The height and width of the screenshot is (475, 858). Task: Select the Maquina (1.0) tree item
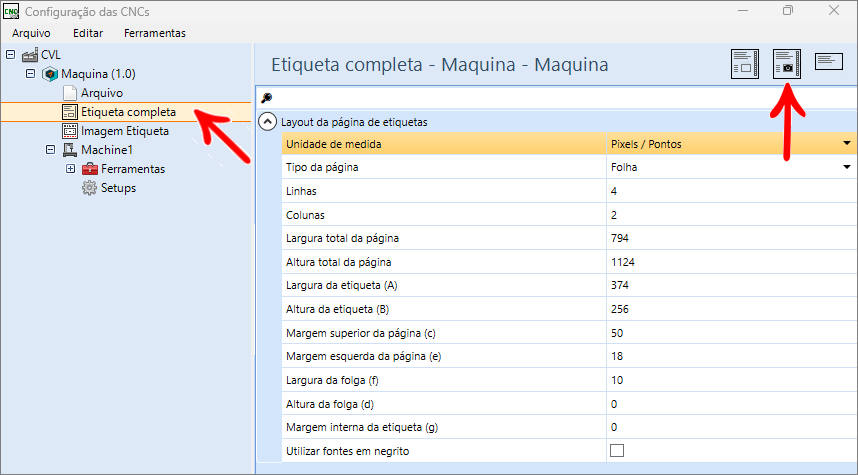click(x=98, y=74)
